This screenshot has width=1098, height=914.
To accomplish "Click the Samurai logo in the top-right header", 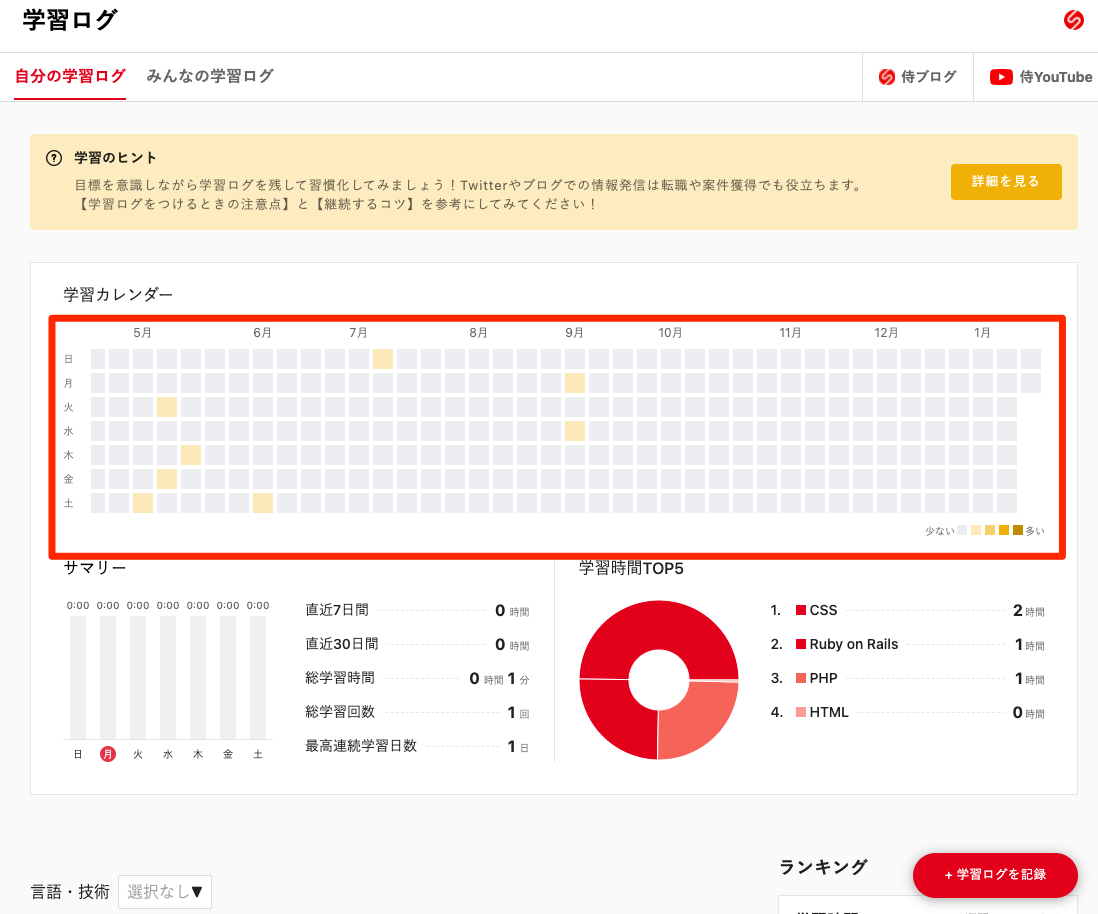I will [1074, 19].
